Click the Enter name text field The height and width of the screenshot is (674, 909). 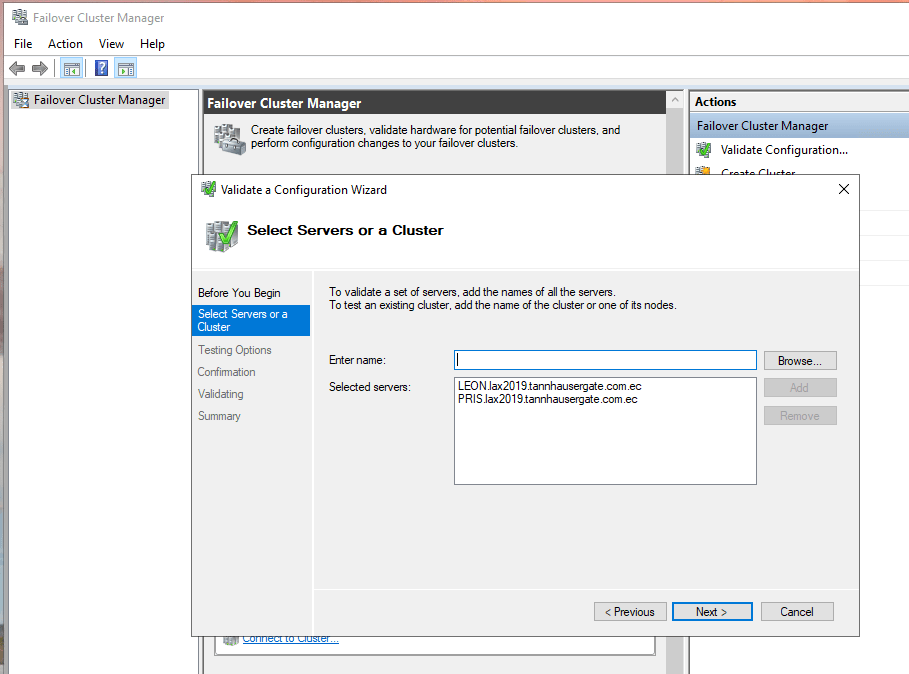pyautogui.click(x=605, y=360)
